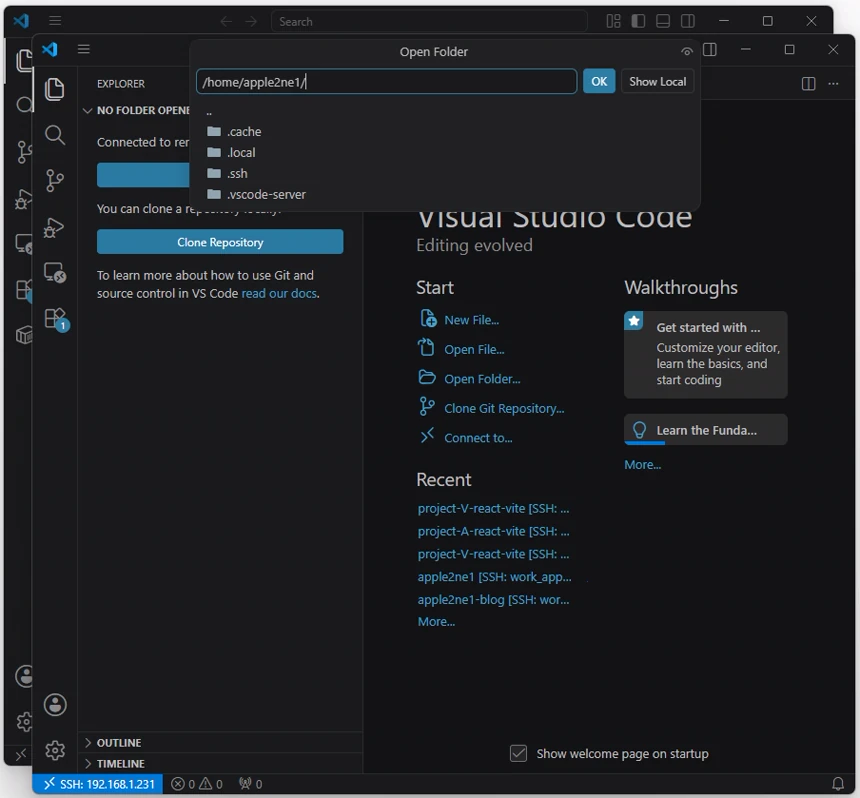Go back arrow in back window

(226, 21)
